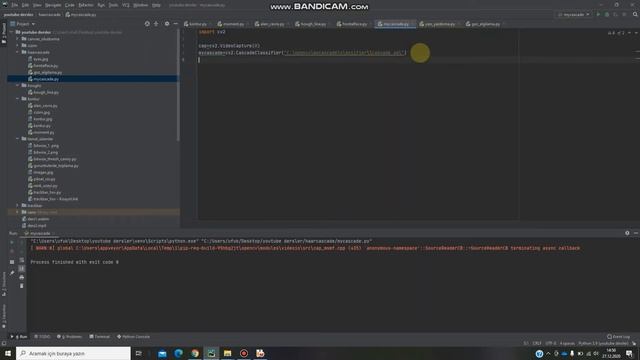
Task: Switch to the hough_line.py editor tab
Action: pyautogui.click(x=311, y=24)
